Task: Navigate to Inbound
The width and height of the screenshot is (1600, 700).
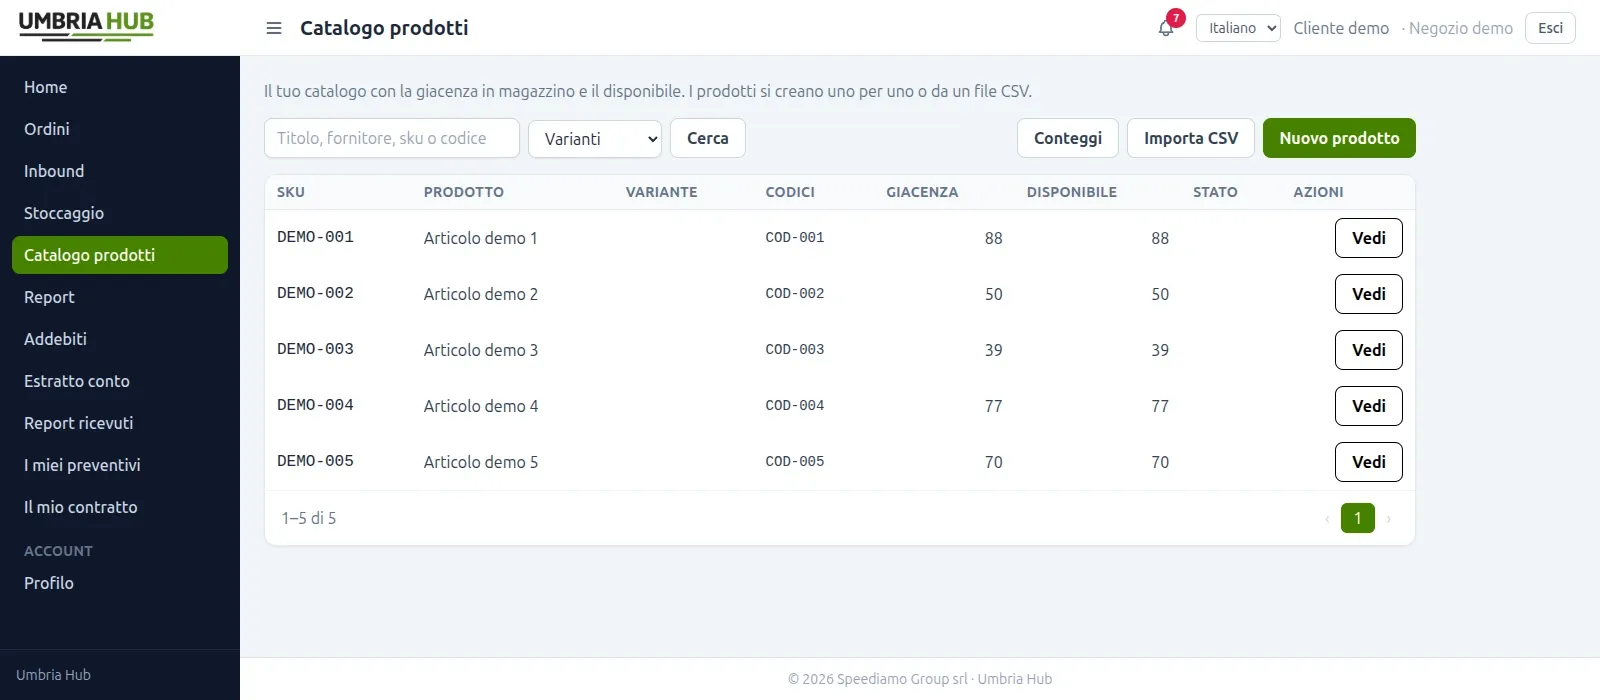Action: click(x=120, y=171)
